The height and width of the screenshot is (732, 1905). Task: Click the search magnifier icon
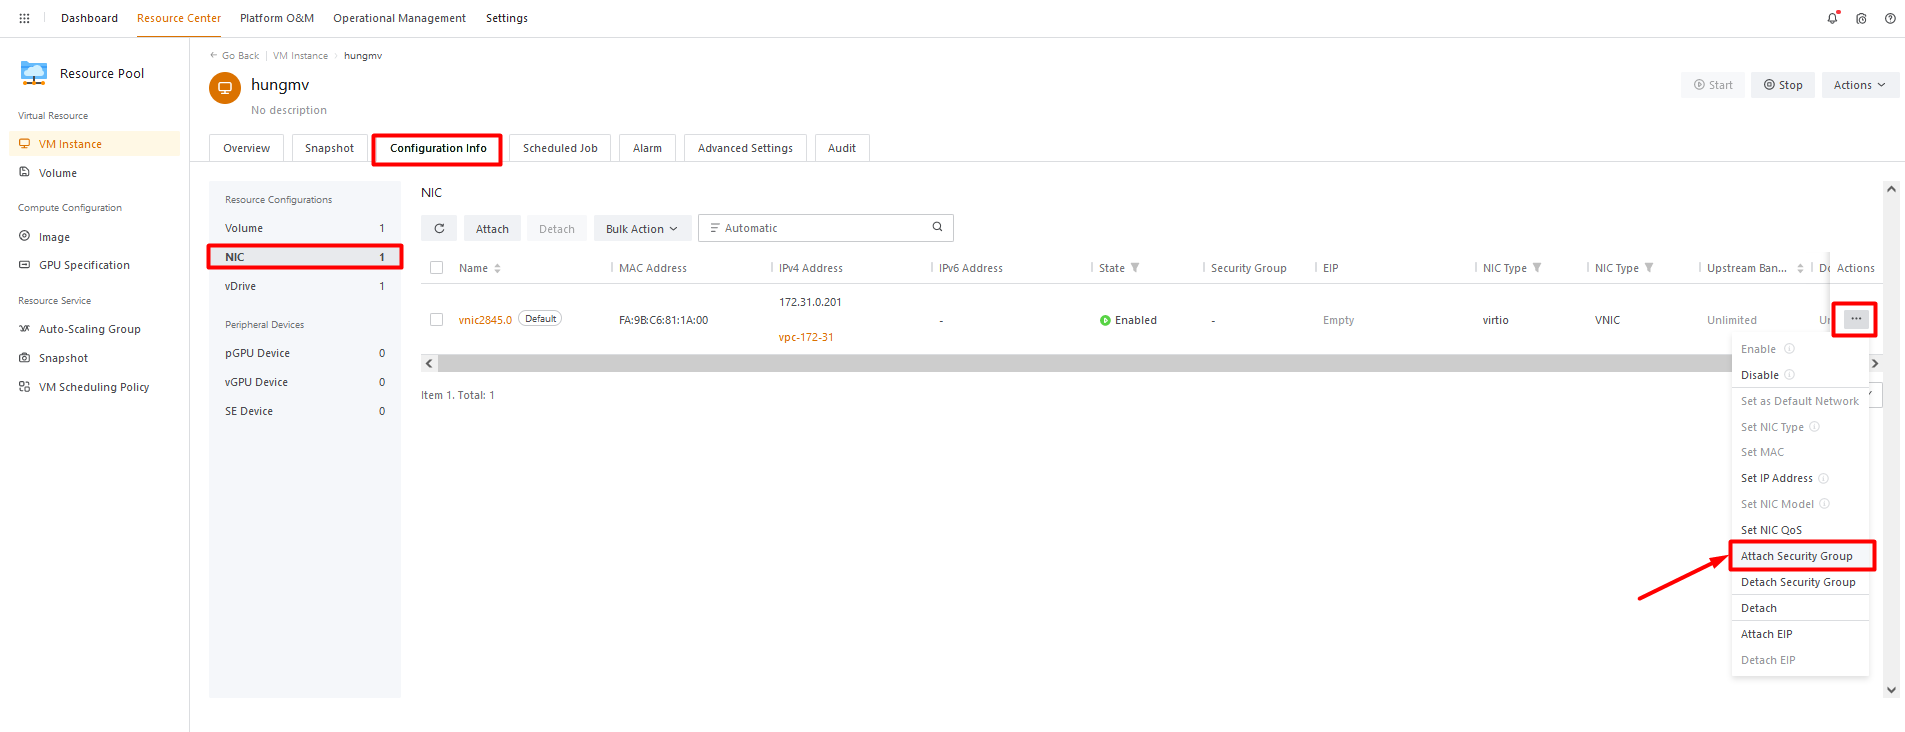coord(937,227)
